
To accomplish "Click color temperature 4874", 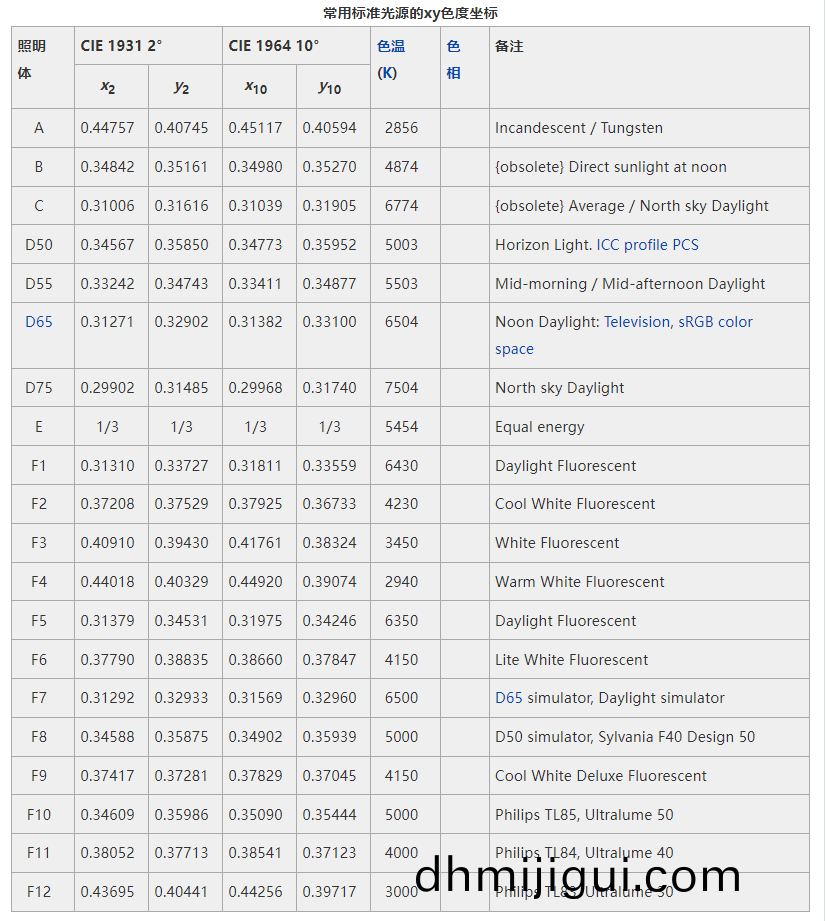I will click(x=401, y=167).
